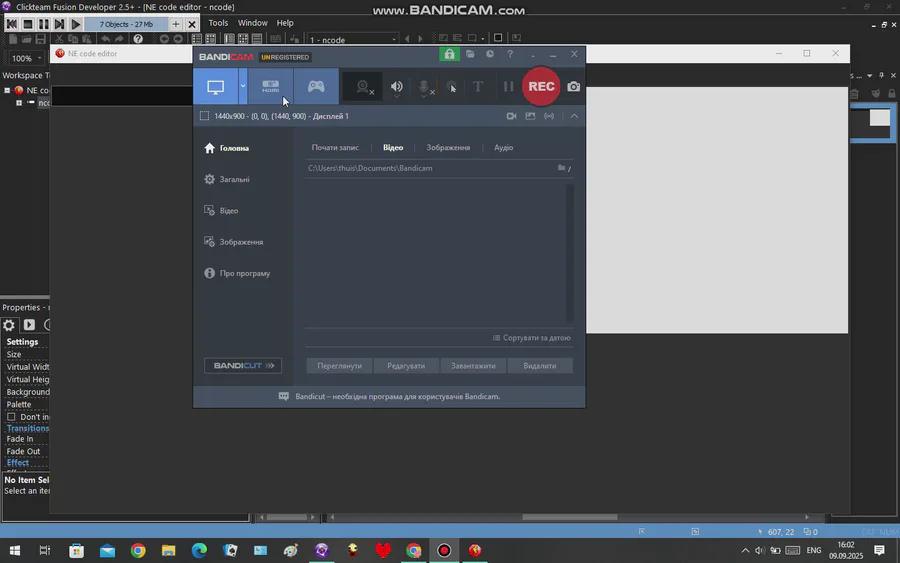Viewport: 900px width, 563px height.
Task: Switch to the Відео tab
Action: (x=393, y=147)
